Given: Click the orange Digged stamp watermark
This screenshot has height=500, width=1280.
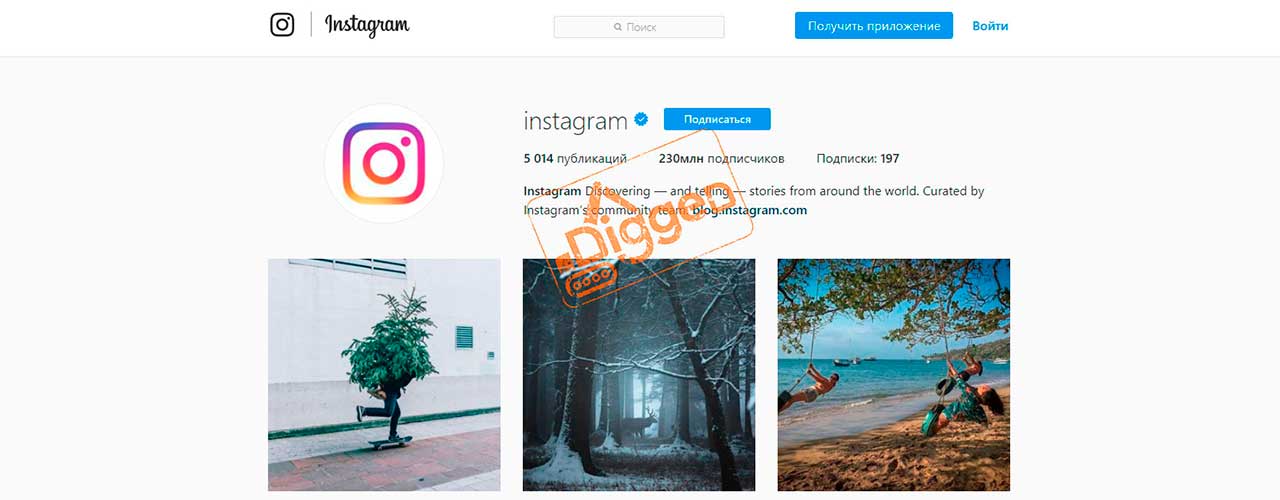Looking at the screenshot, I should click(x=642, y=237).
